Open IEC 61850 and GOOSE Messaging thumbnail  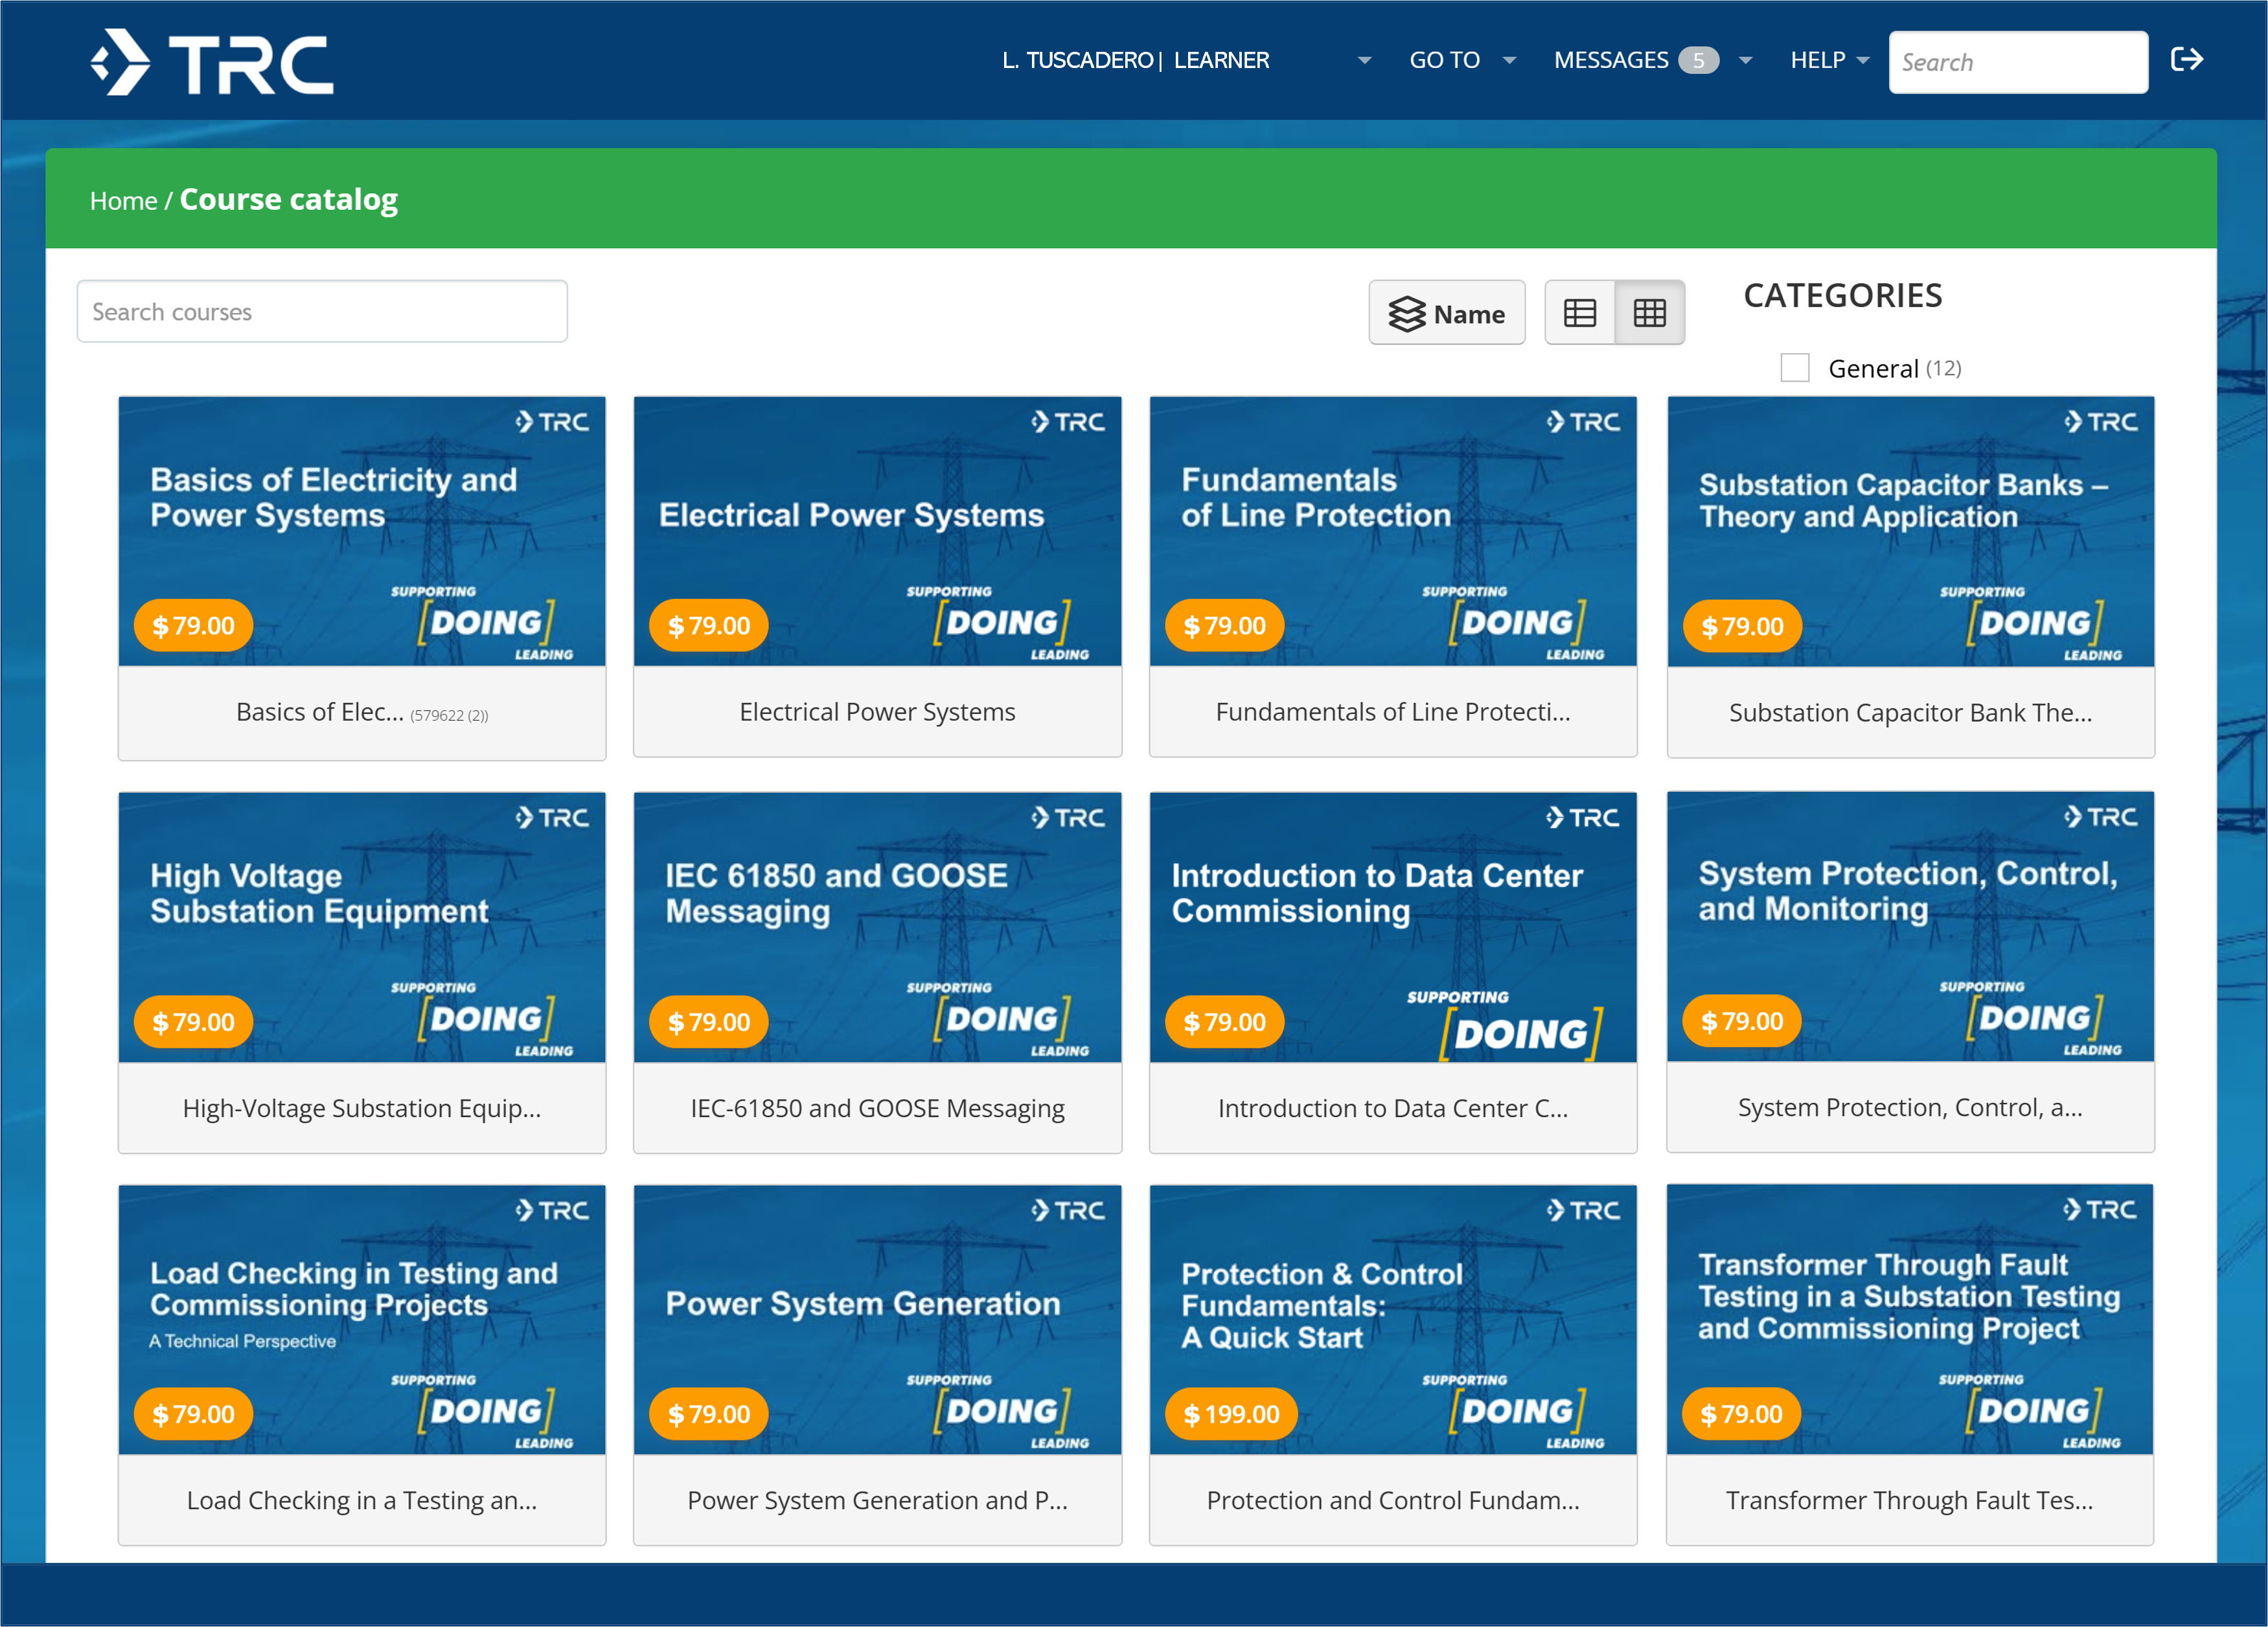[x=877, y=927]
